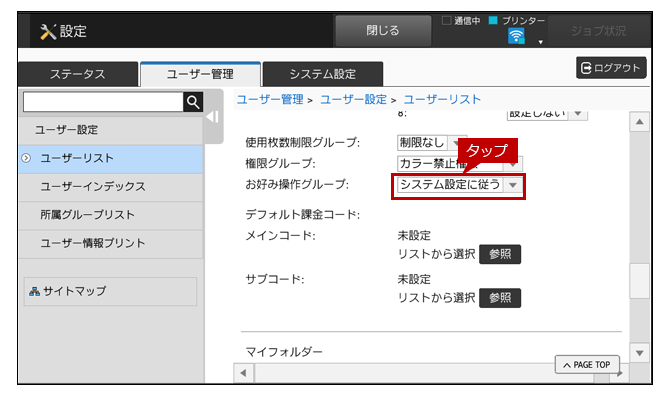Image resolution: width=670 pixels, height=396 pixels.
Task: Switch to the ステータス tab
Action: pyautogui.click(x=78, y=74)
